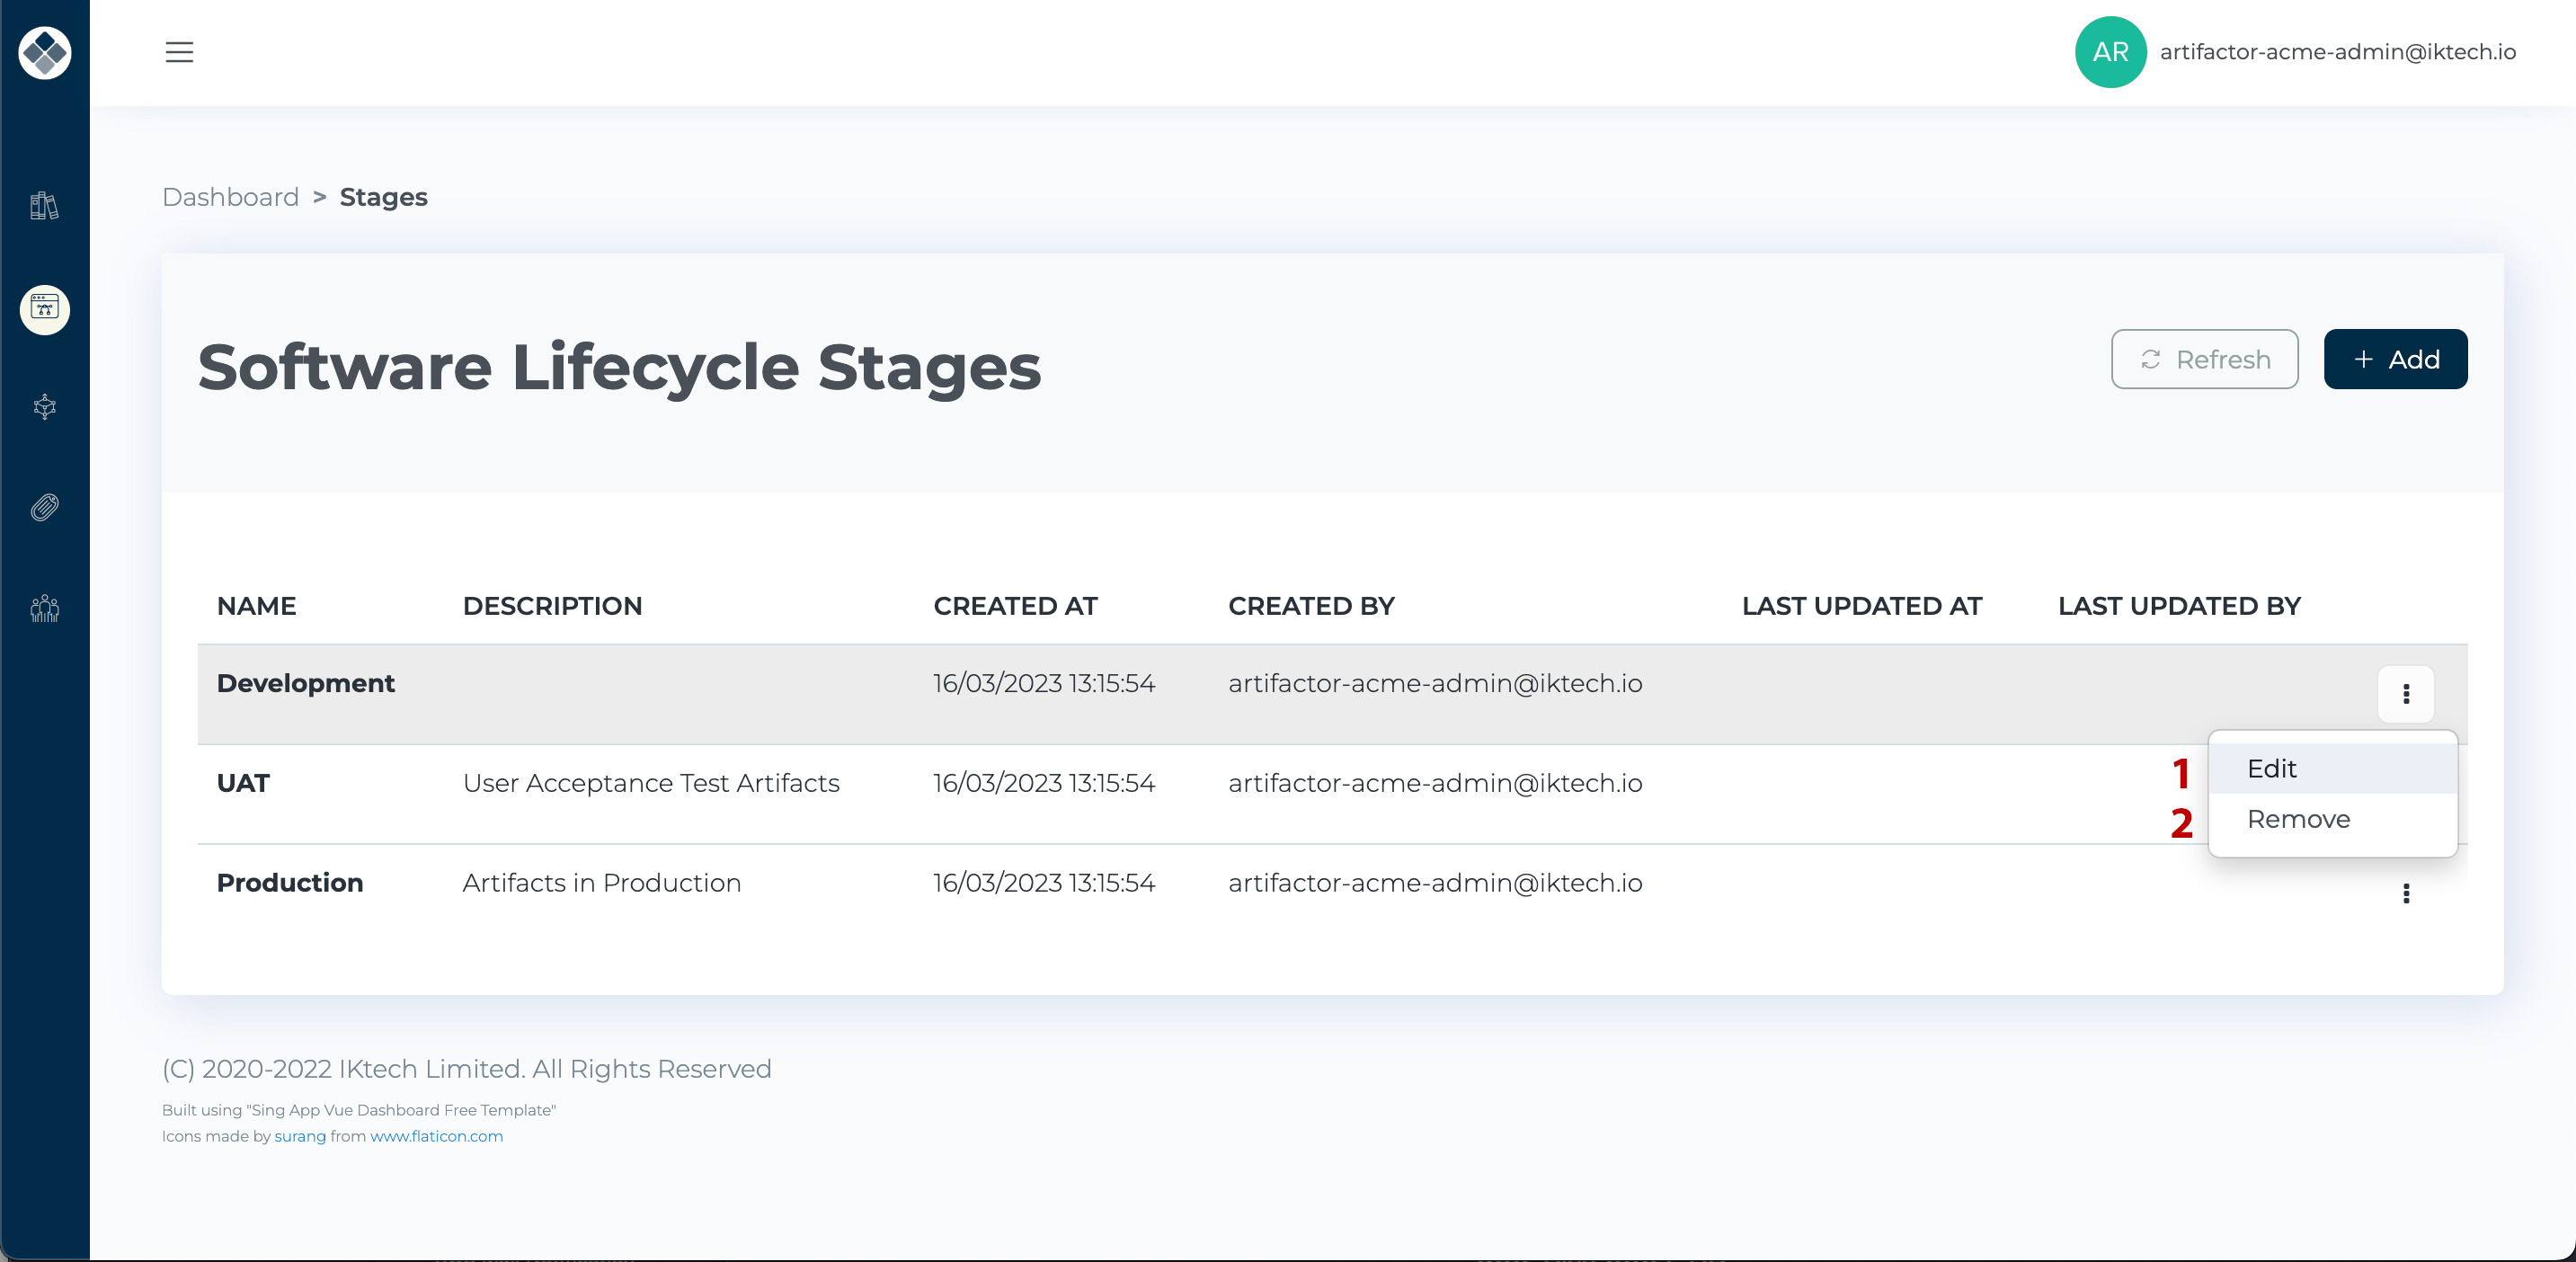
Task: Click the artifactor-acme-admin@iktech.io account name
Action: [2338, 52]
